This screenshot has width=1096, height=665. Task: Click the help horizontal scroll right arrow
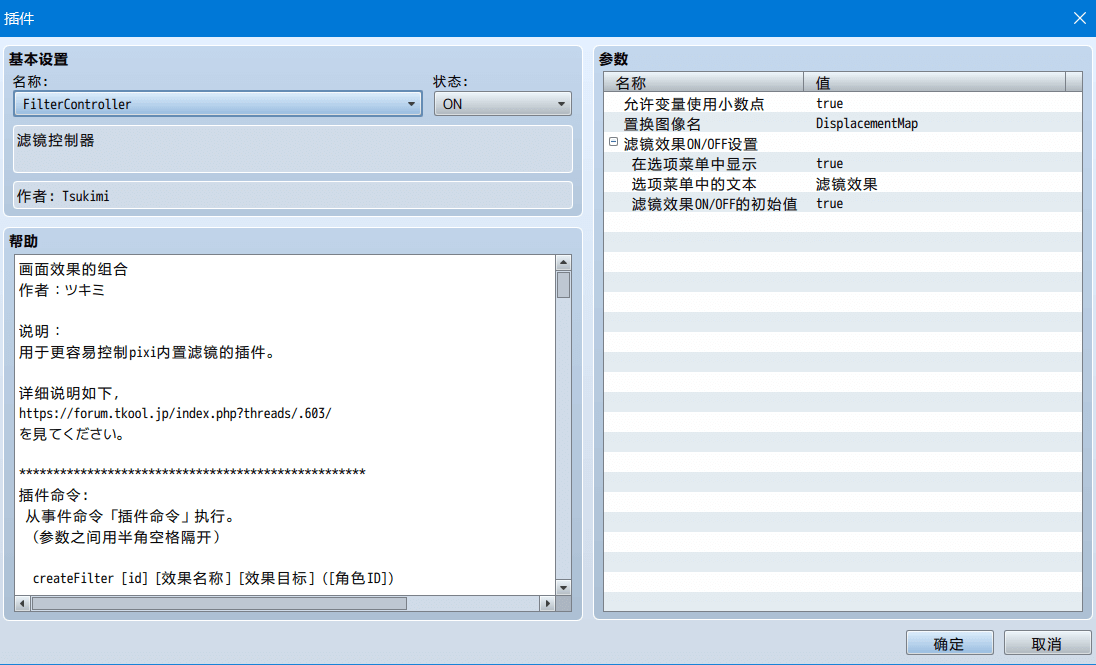[547, 603]
